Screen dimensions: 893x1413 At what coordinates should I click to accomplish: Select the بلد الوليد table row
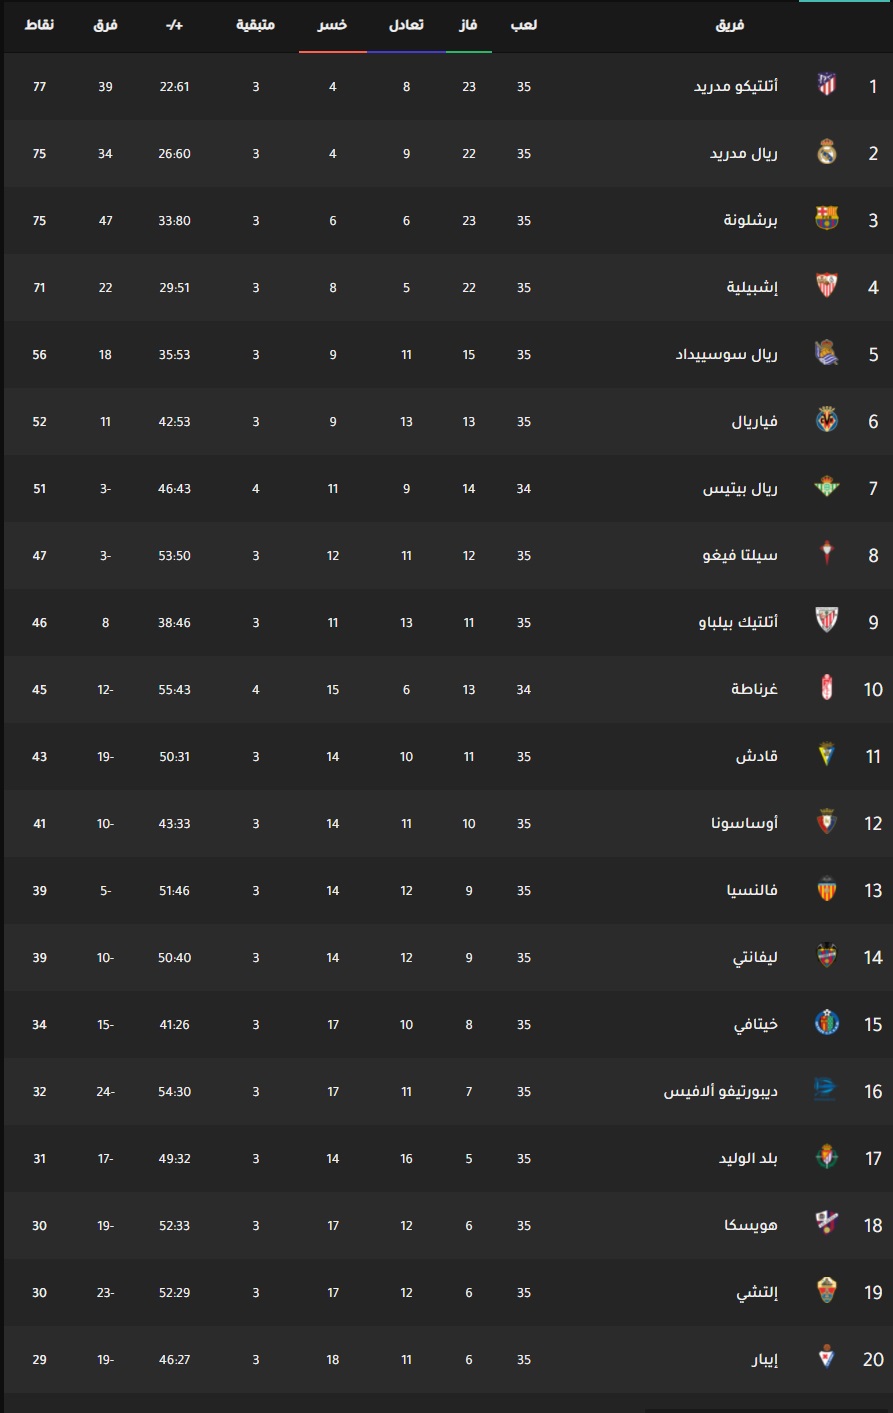tap(447, 1158)
